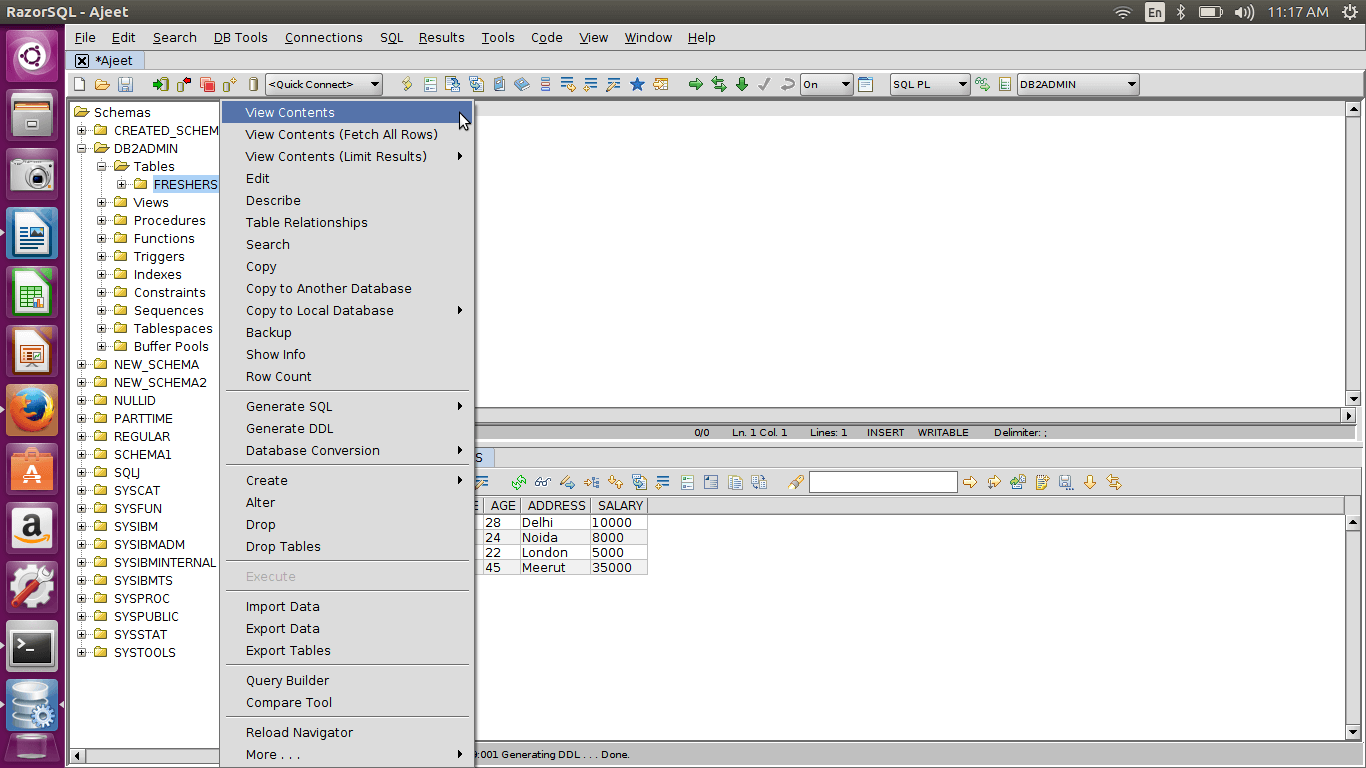
Task: Click the brush icon beside results search box
Action: [x=795, y=482]
